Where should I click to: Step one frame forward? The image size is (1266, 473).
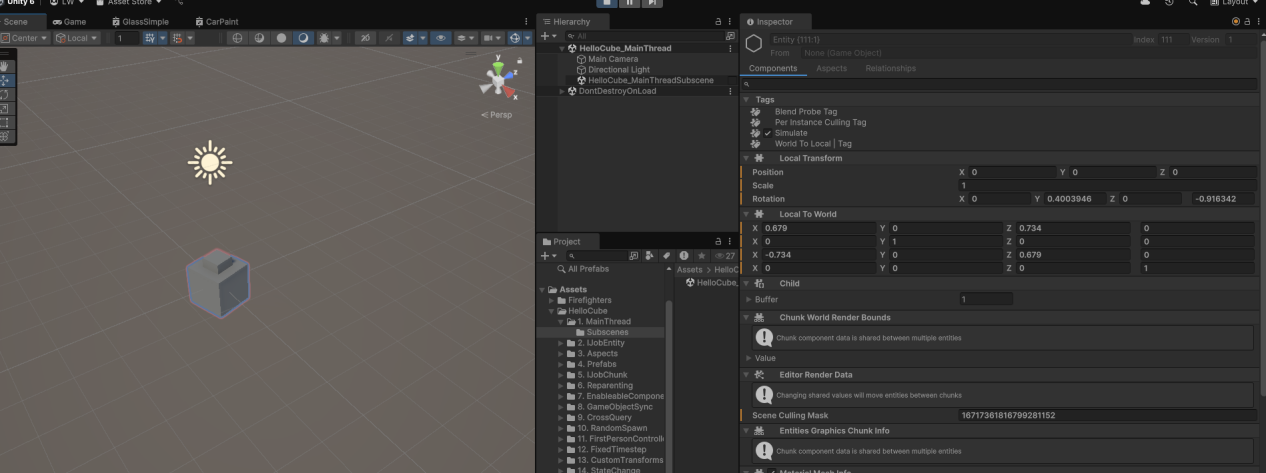click(652, 4)
